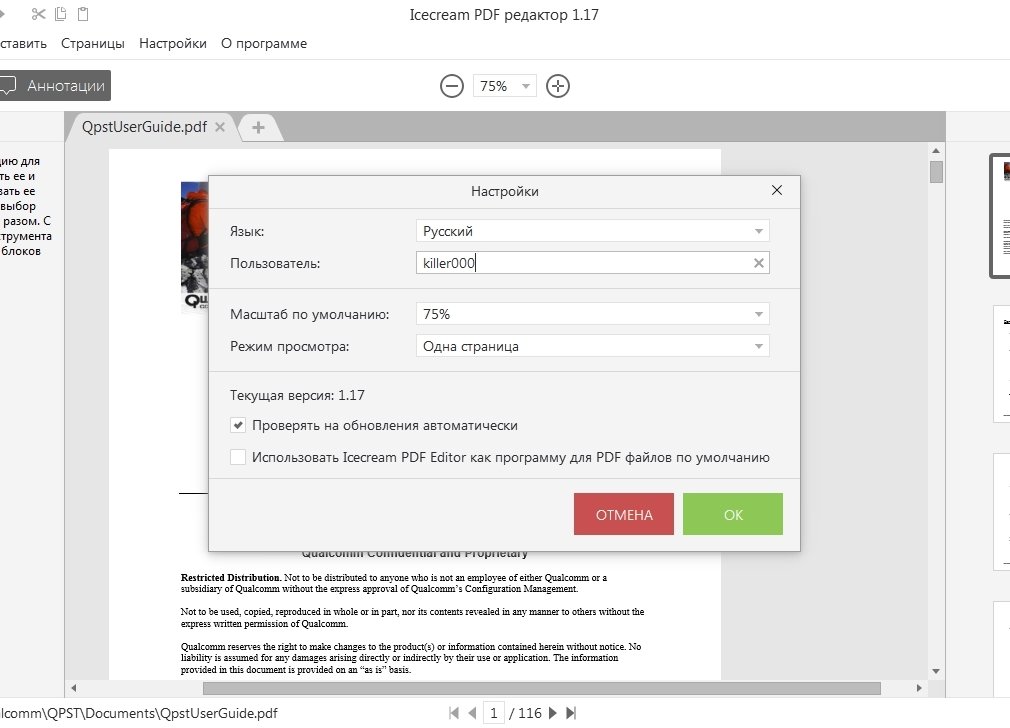Click the ОТМЕНА button

tap(624, 514)
